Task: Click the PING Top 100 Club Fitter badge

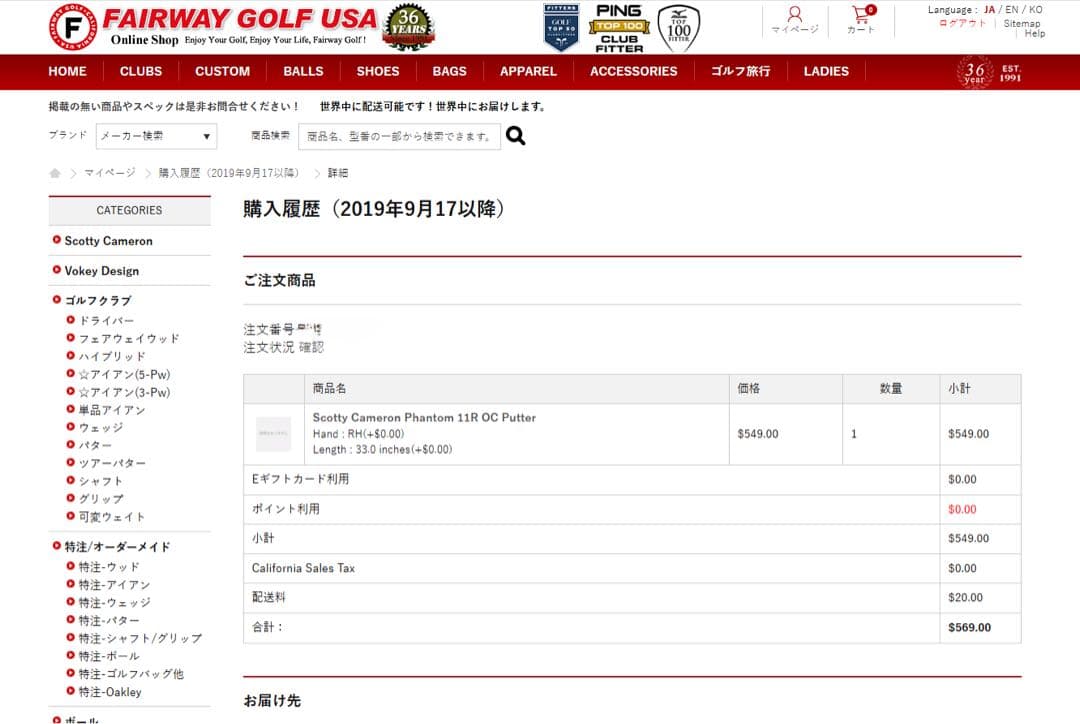Action: (x=619, y=28)
